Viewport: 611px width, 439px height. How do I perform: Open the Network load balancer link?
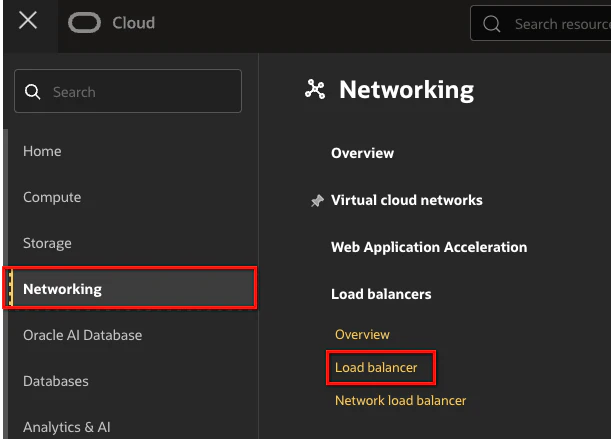401,400
